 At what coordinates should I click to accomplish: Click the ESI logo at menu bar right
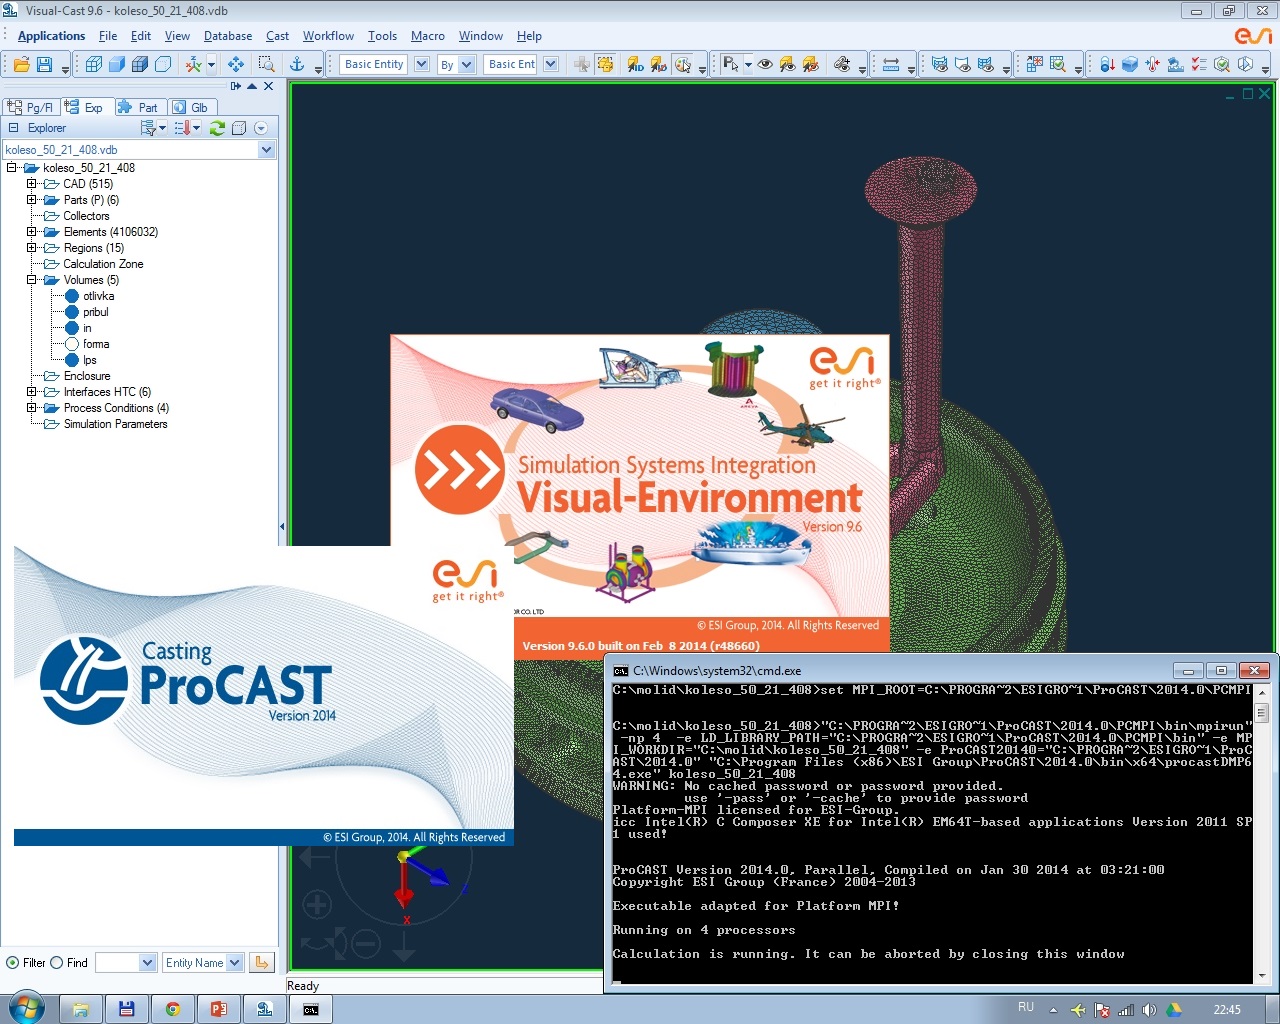[1253, 36]
